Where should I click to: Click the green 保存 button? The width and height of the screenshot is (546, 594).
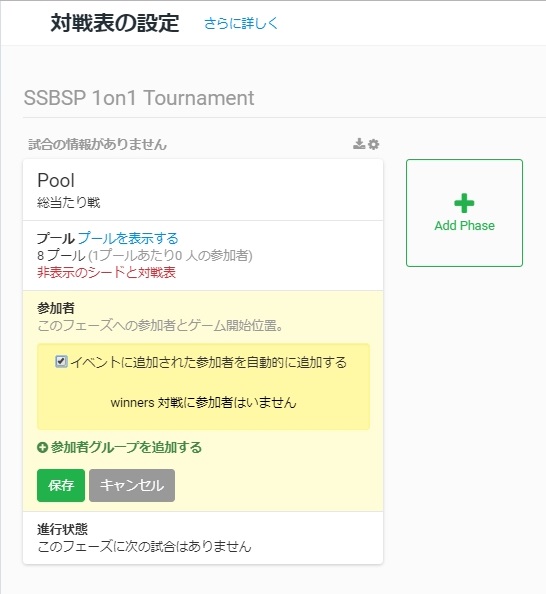click(x=61, y=485)
